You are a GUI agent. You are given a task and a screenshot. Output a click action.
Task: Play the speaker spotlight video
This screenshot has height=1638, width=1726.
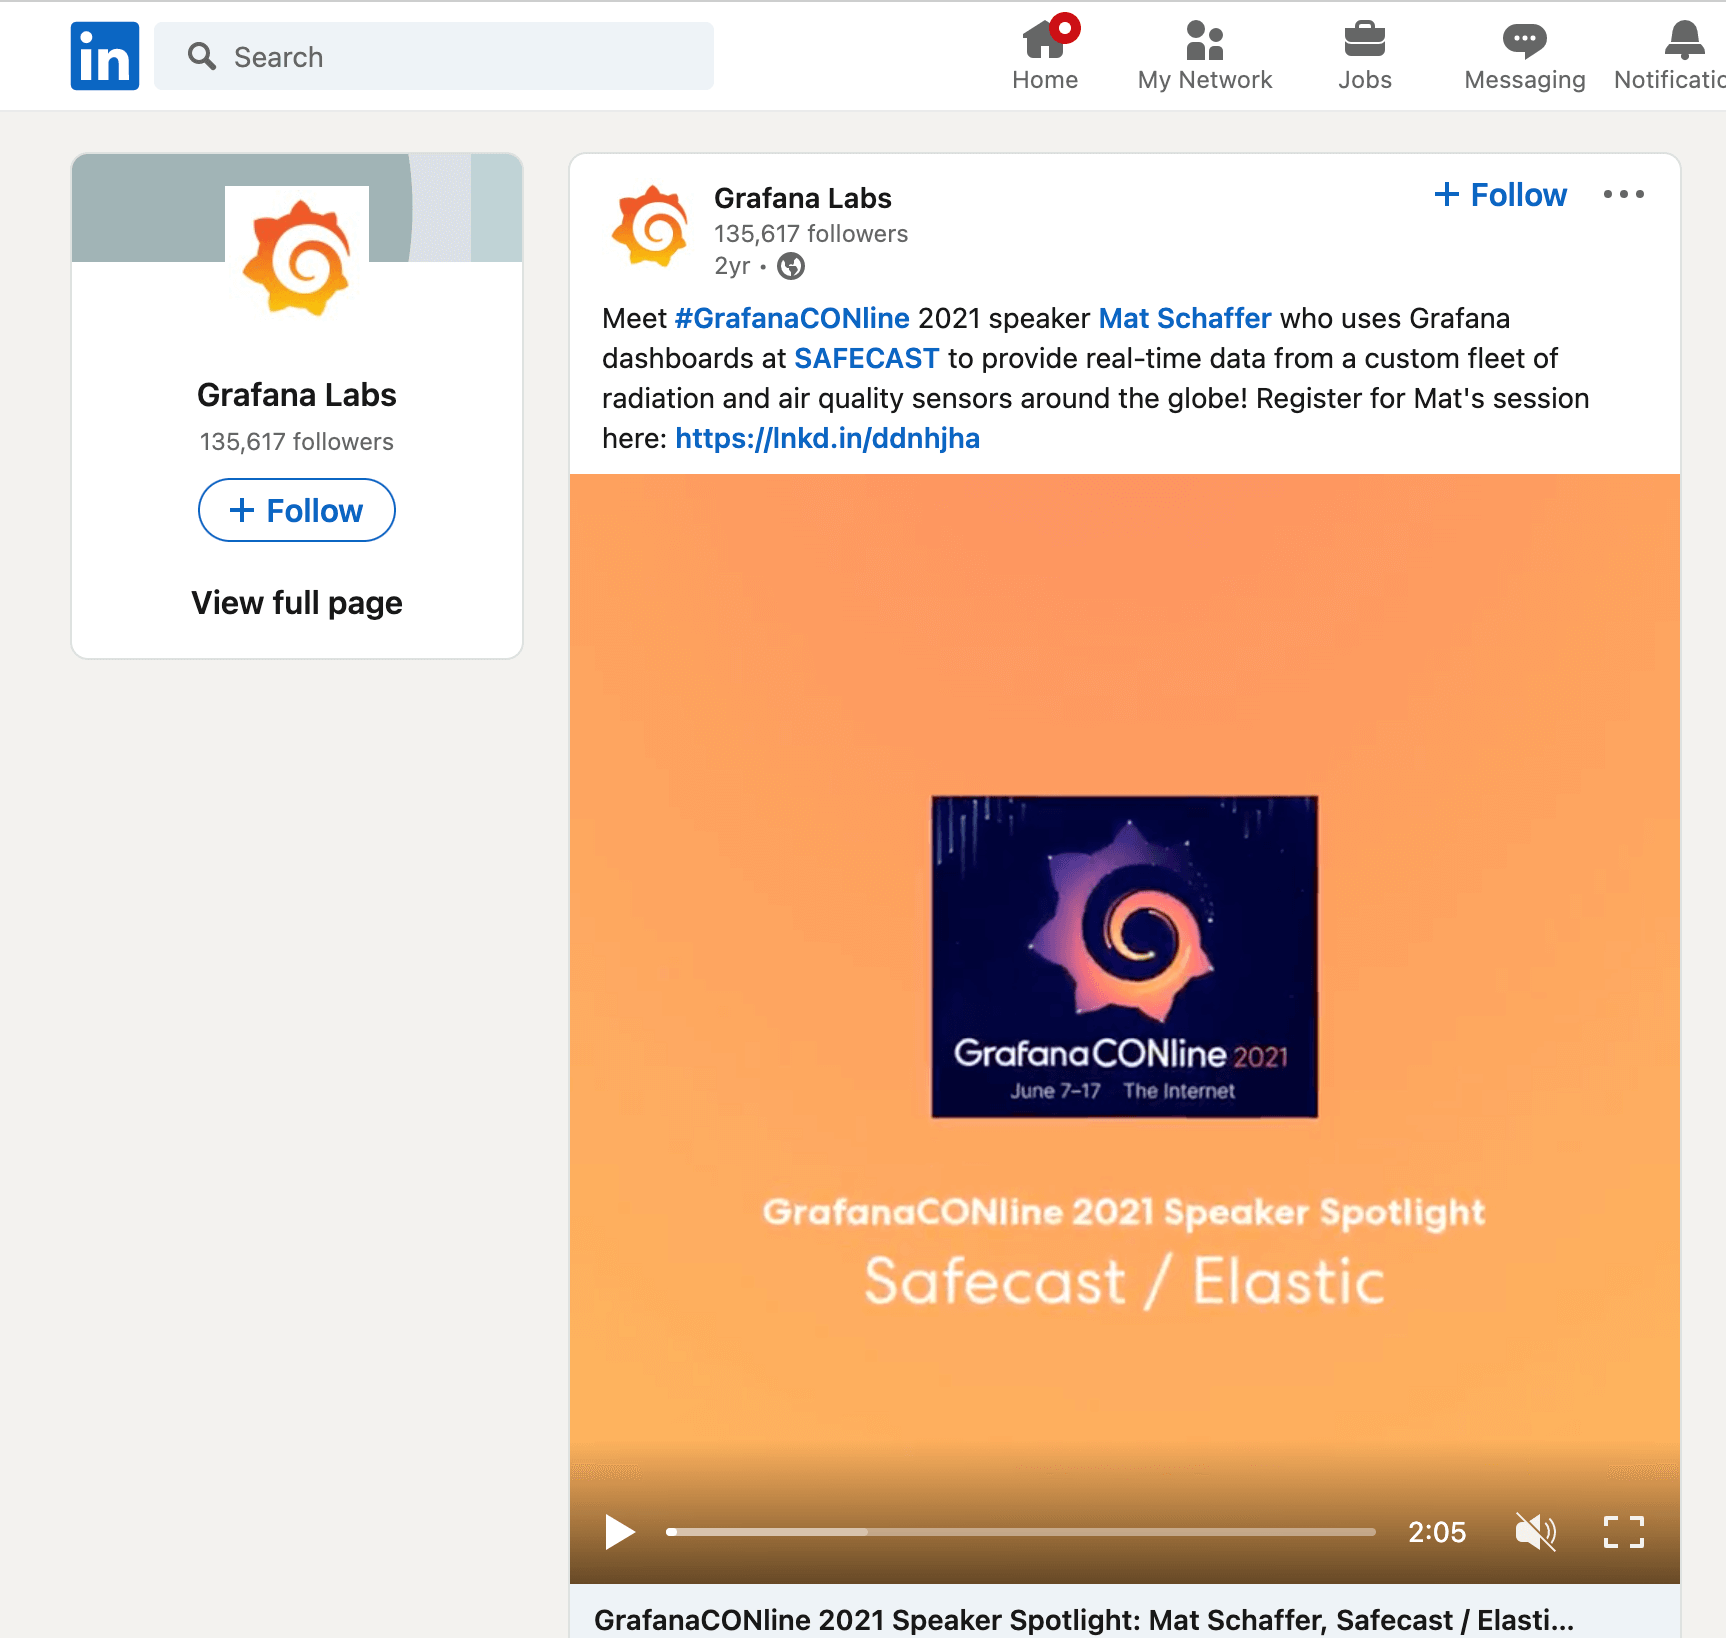(x=620, y=1531)
